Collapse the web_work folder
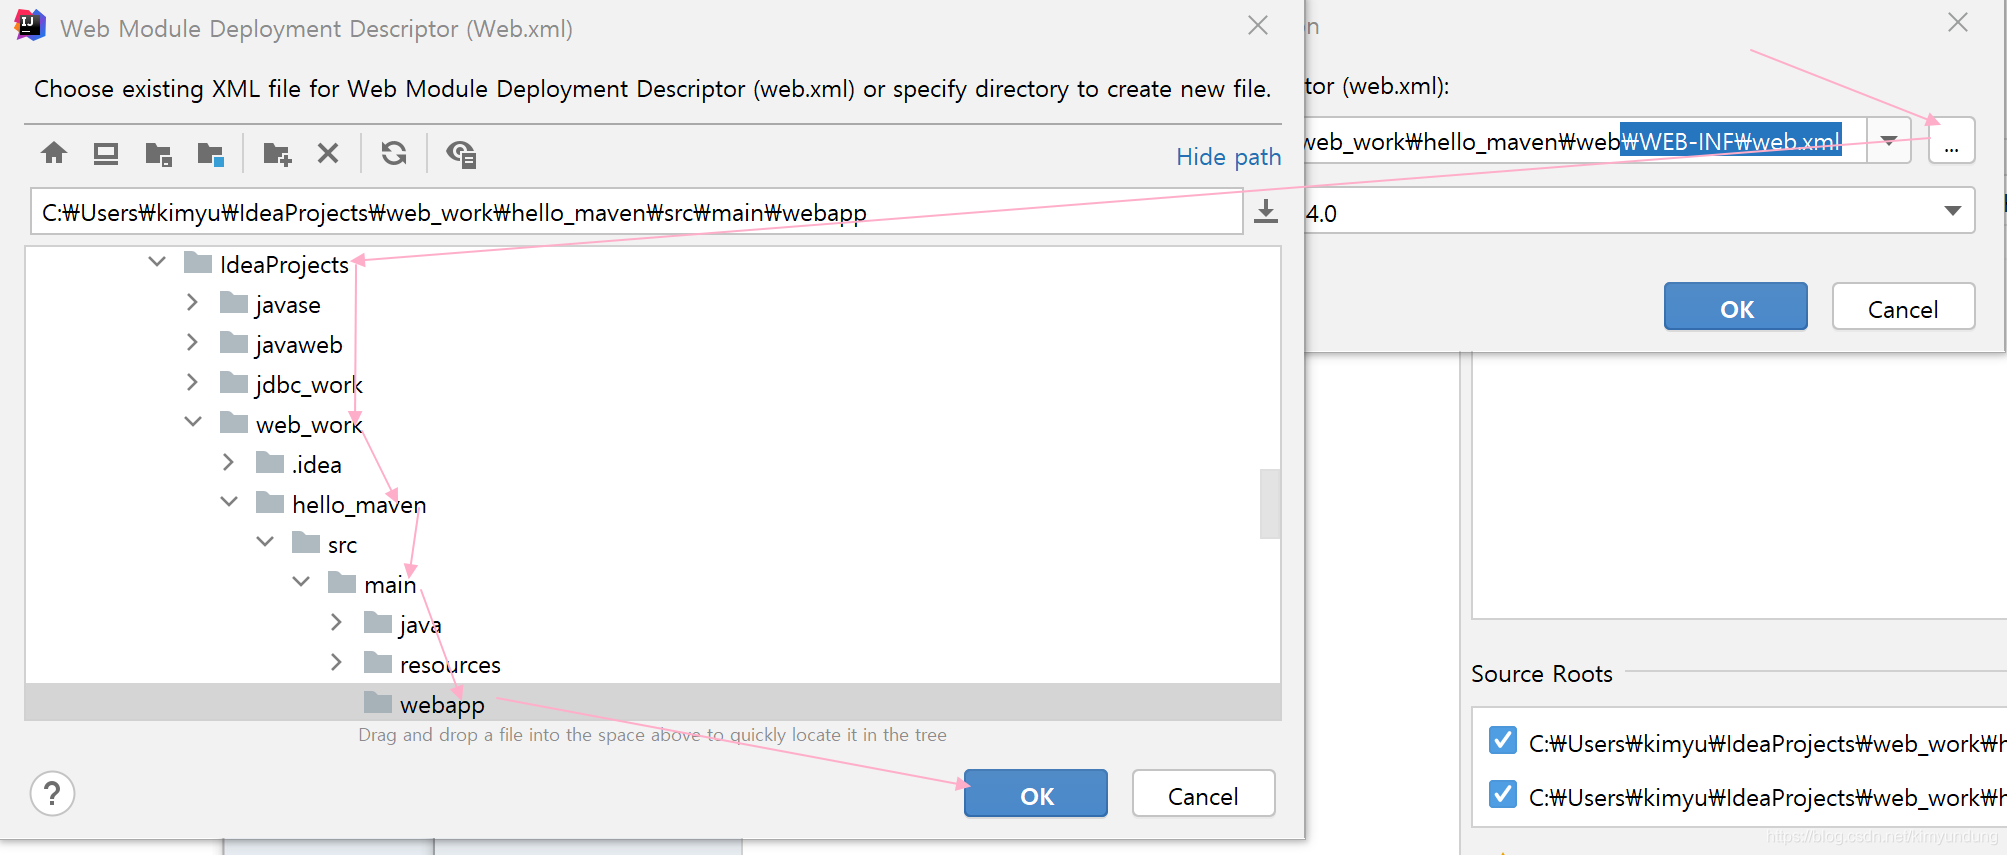This screenshot has height=855, width=2007. click(193, 422)
